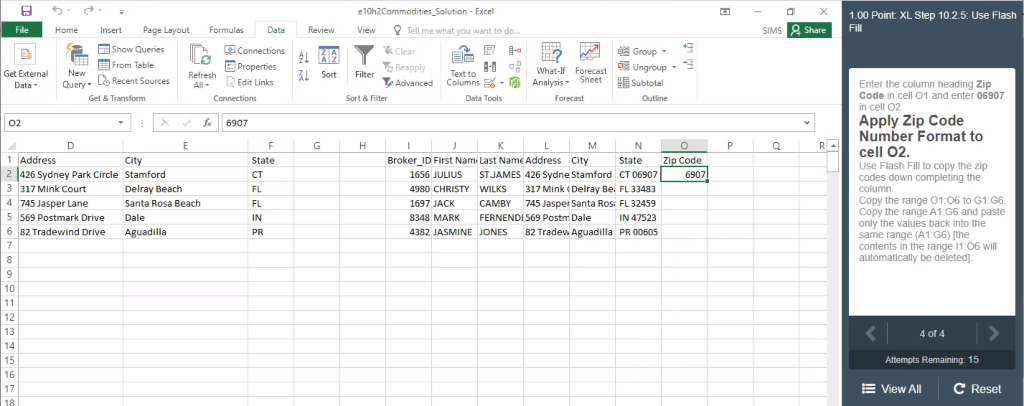Click Connections in ribbon
1024x406 pixels.
[255, 50]
